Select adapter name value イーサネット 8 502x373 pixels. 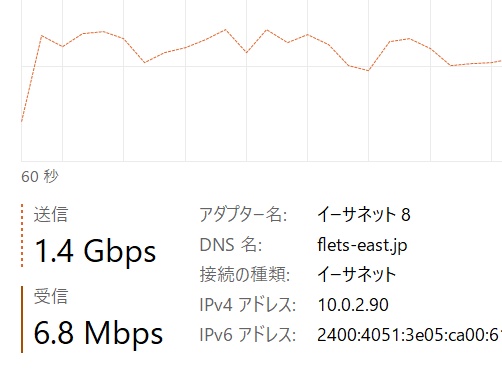(x=364, y=214)
